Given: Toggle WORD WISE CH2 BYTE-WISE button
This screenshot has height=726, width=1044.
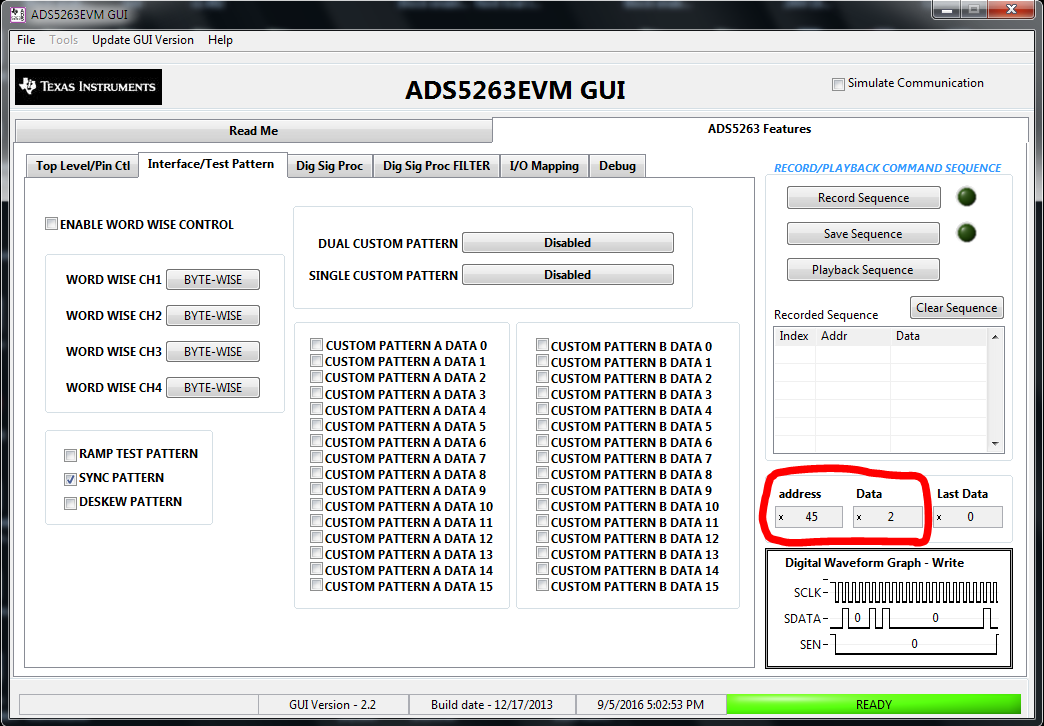Looking at the screenshot, I should pos(213,316).
